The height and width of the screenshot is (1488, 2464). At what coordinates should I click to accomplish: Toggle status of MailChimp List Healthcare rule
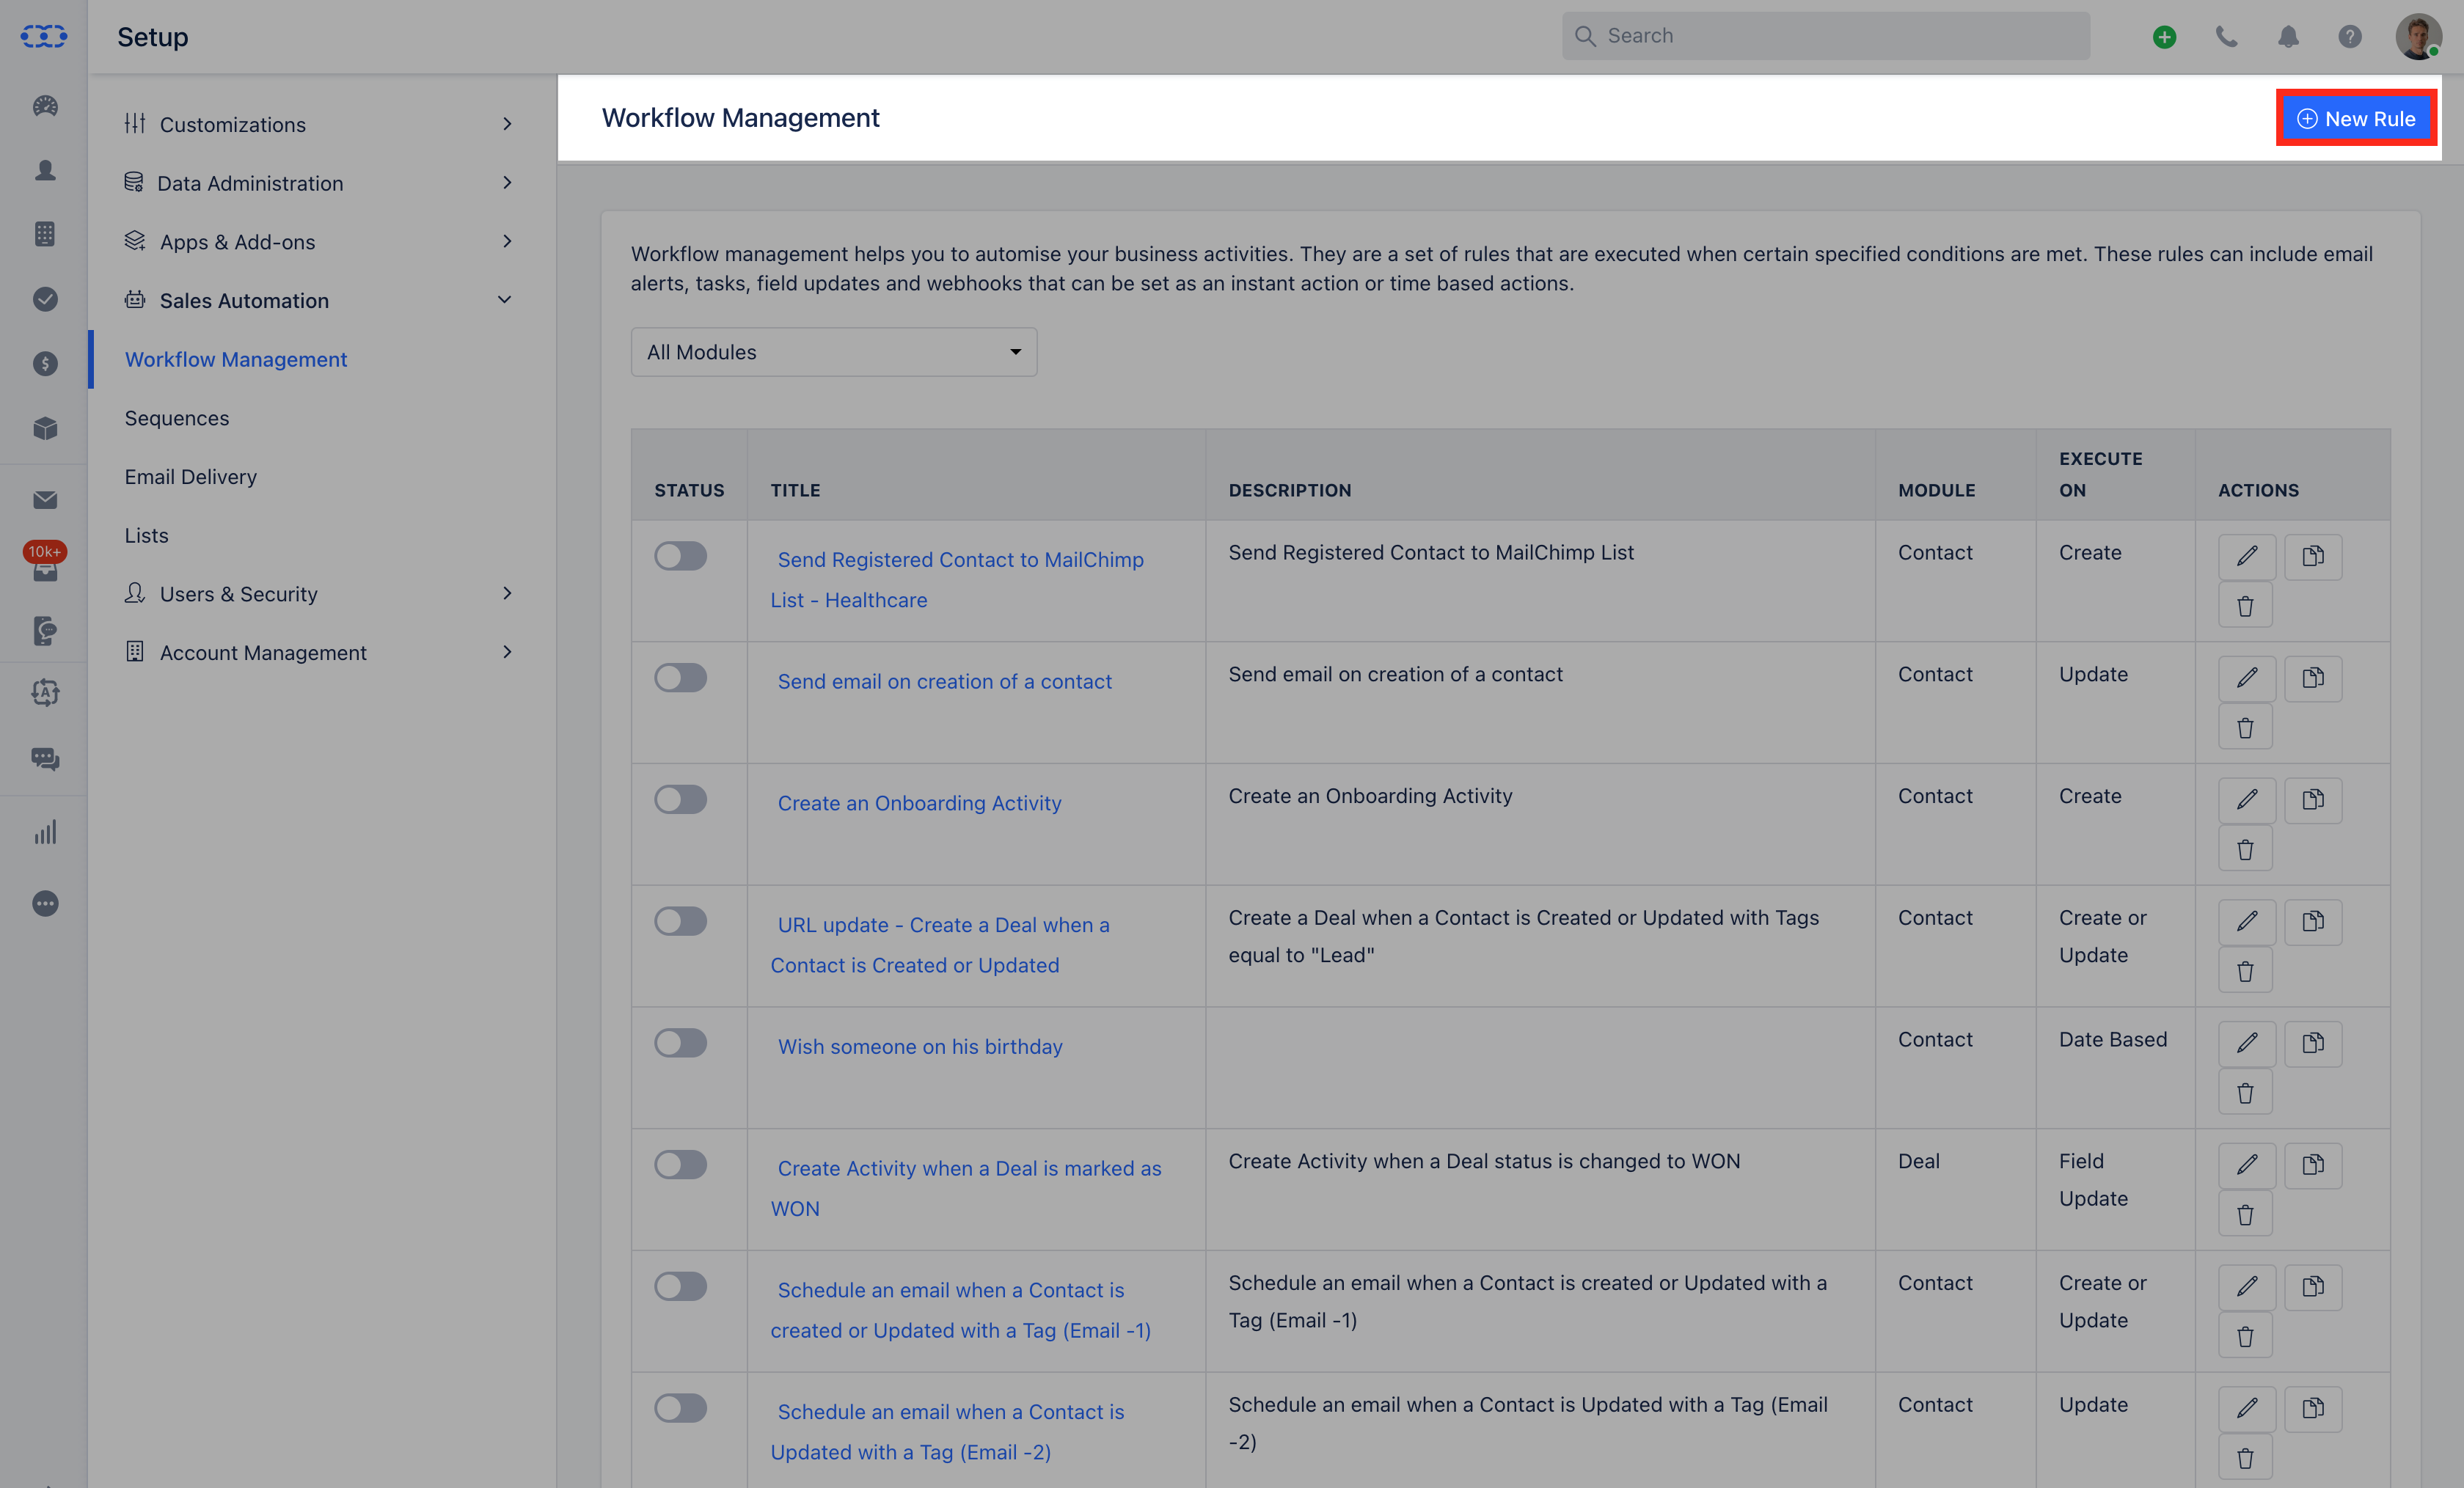tap(680, 556)
